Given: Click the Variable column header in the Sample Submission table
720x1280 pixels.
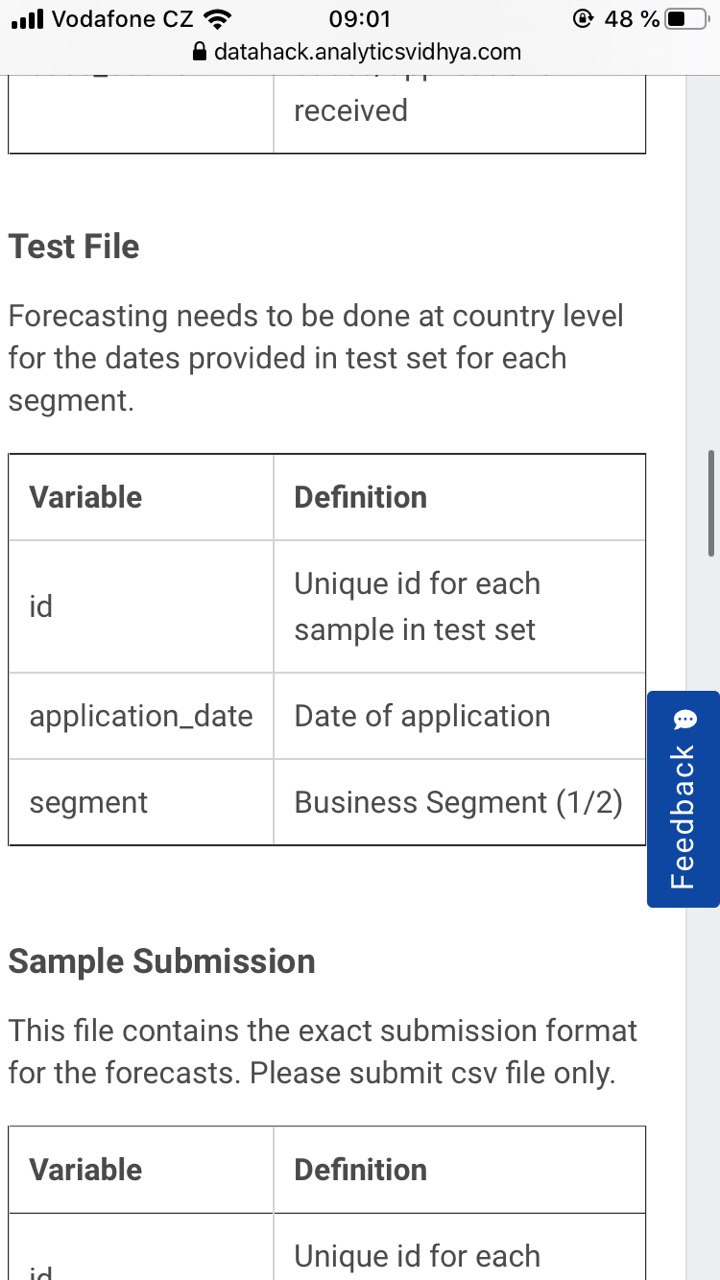Looking at the screenshot, I should click(141, 1170).
